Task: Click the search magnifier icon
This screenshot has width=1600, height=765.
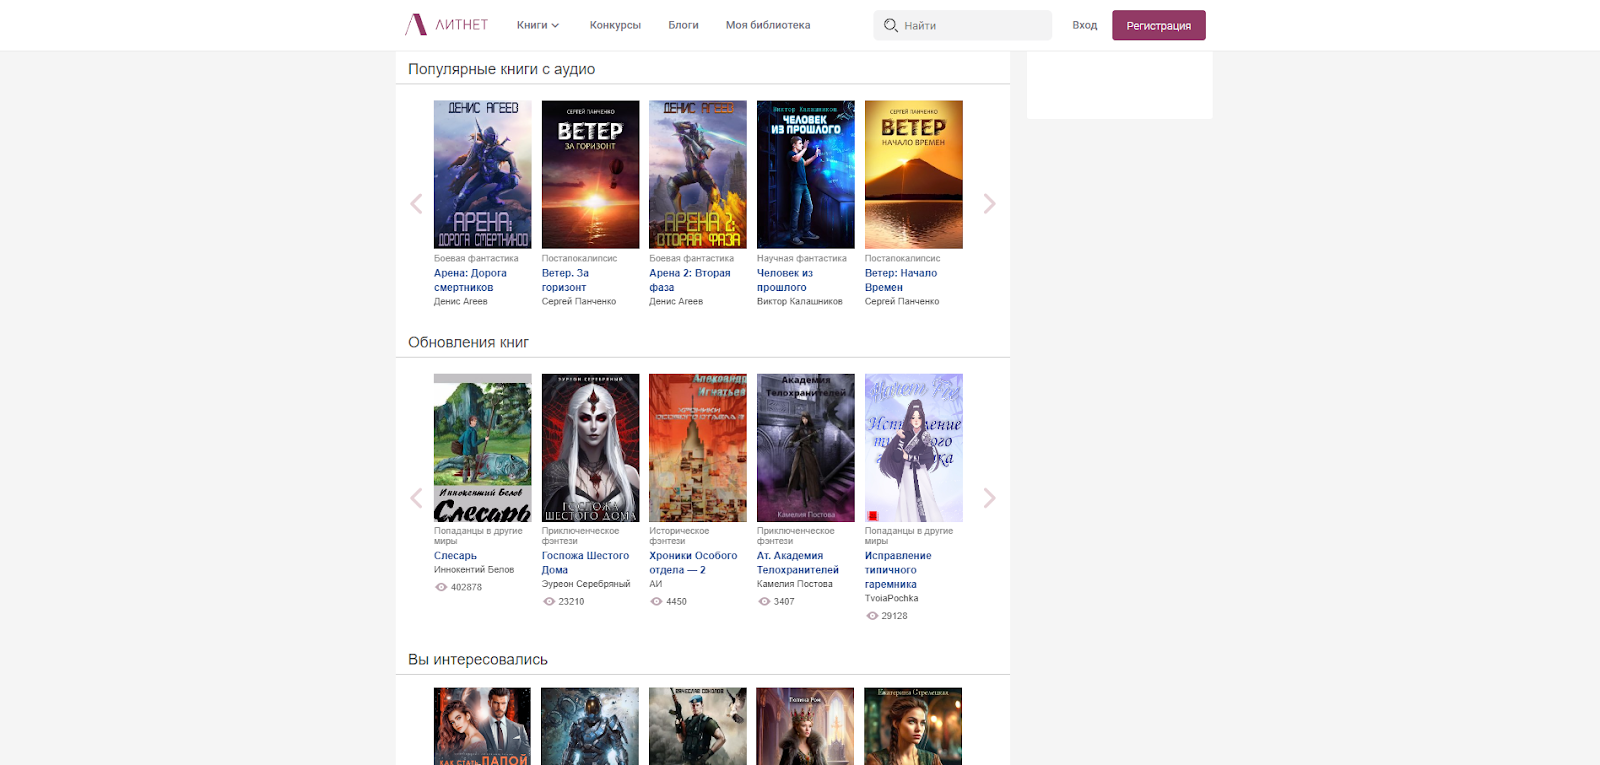Action: 890,25
